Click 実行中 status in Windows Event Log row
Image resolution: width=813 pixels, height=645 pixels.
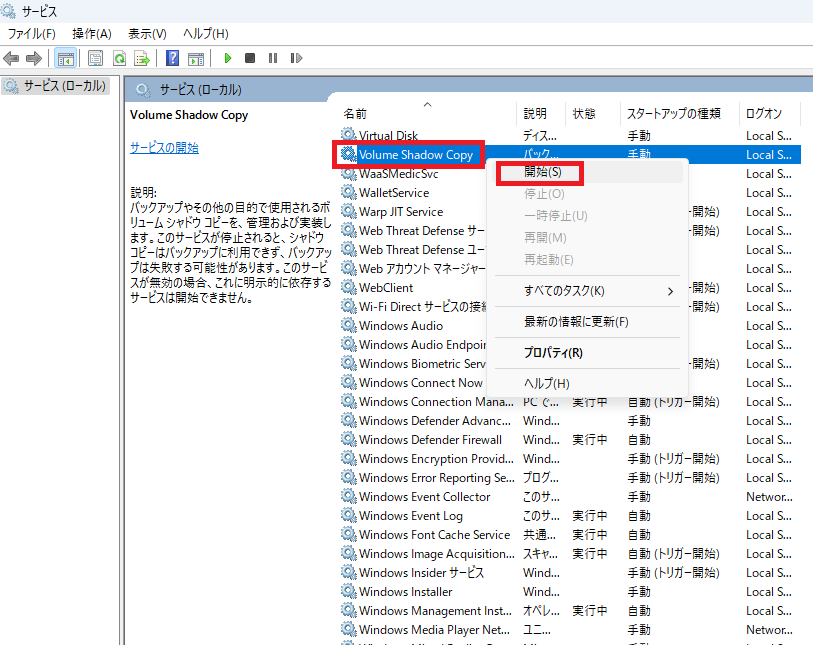590,516
